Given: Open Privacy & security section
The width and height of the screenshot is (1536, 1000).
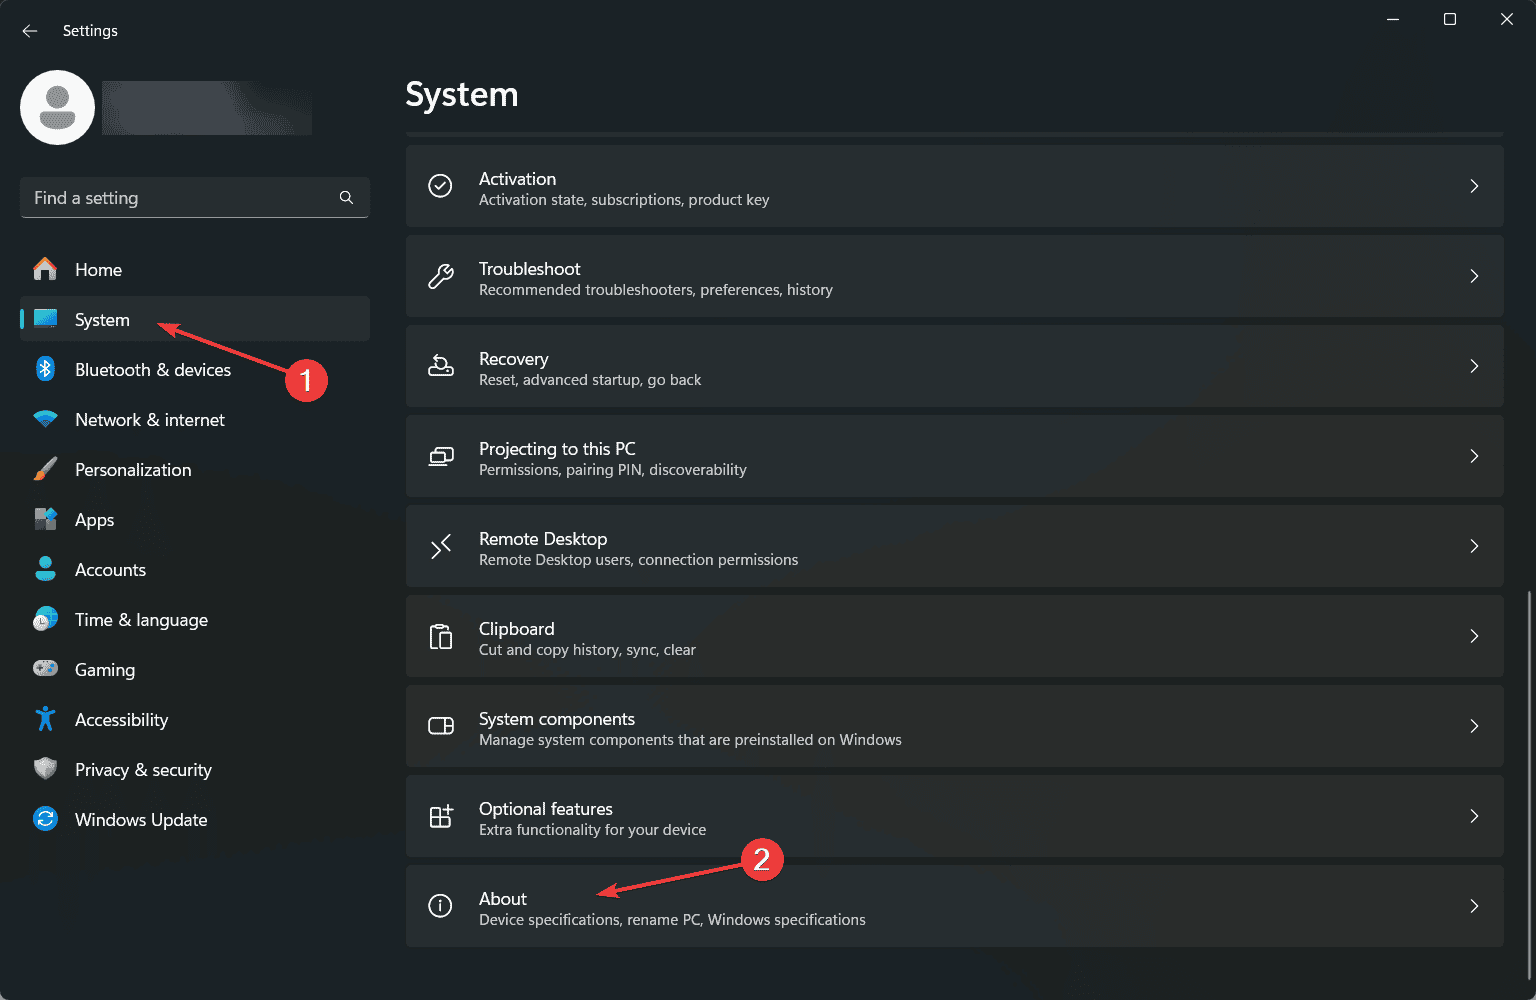Looking at the screenshot, I should 195,770.
